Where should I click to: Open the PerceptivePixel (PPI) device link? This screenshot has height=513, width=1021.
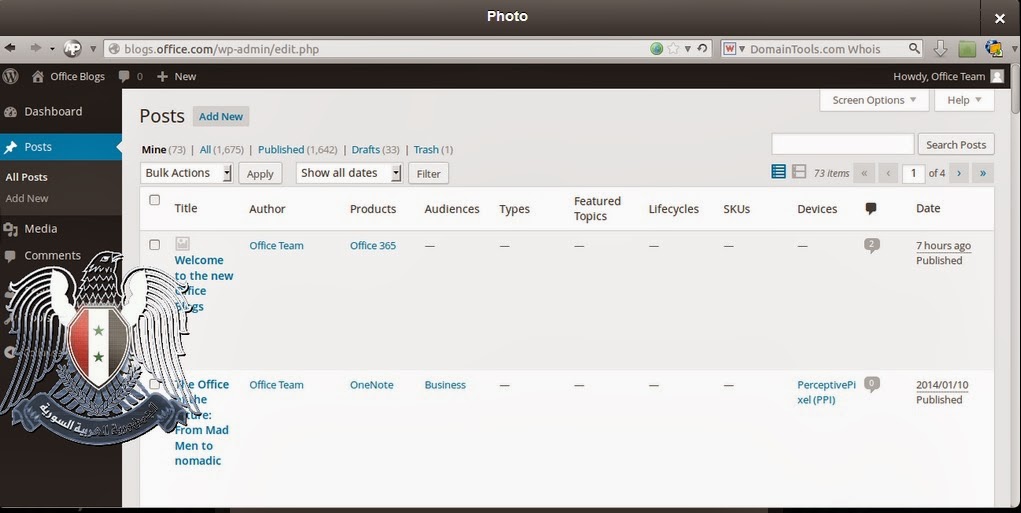[826, 392]
